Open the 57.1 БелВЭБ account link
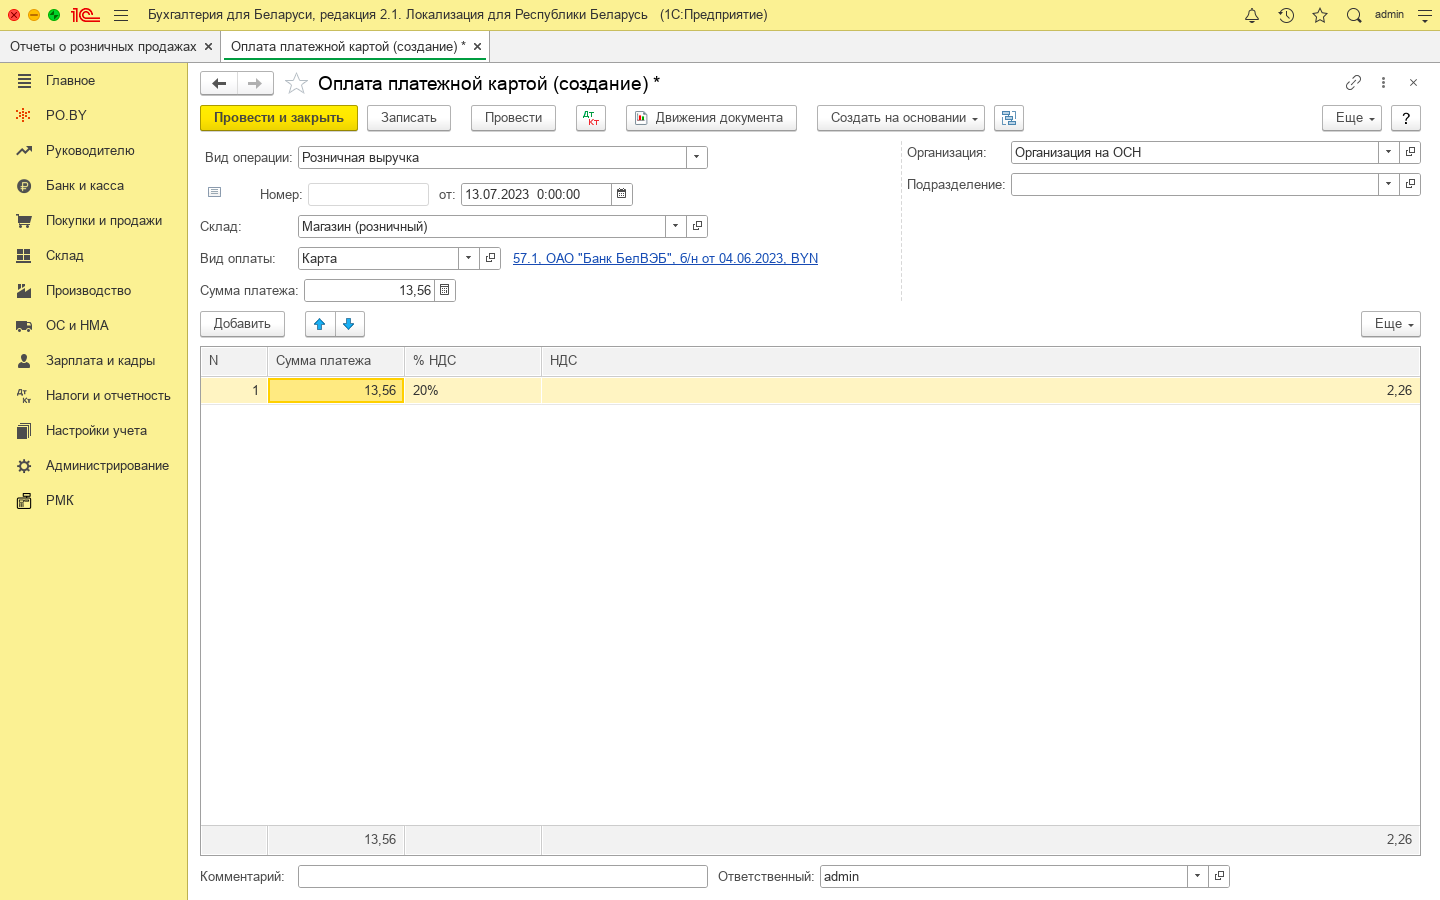This screenshot has height=900, width=1440. click(x=665, y=258)
